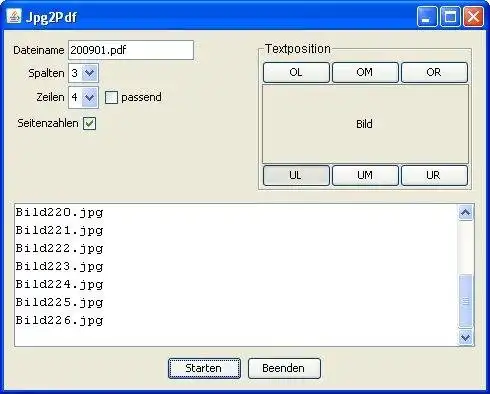
Task: Click the scrollbar down arrow
Action: pos(465,337)
